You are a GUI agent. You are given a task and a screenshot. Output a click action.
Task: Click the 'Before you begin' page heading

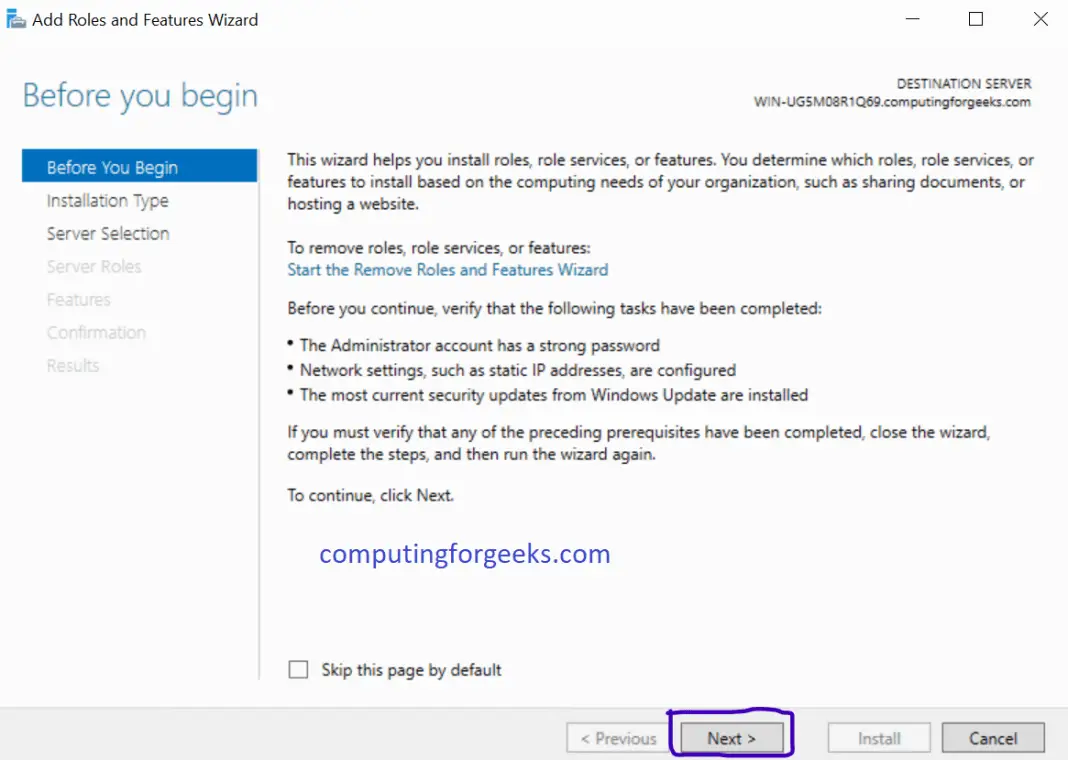(139, 95)
